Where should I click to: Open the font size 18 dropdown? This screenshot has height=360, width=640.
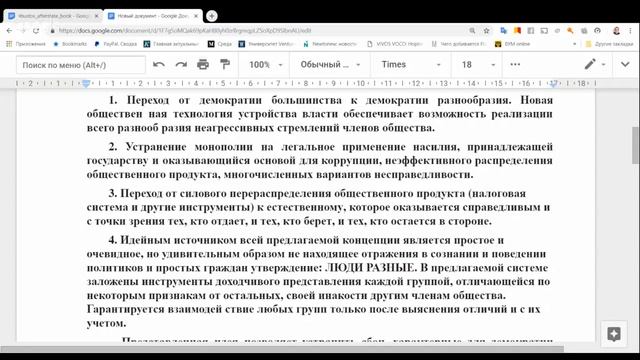click(x=478, y=65)
